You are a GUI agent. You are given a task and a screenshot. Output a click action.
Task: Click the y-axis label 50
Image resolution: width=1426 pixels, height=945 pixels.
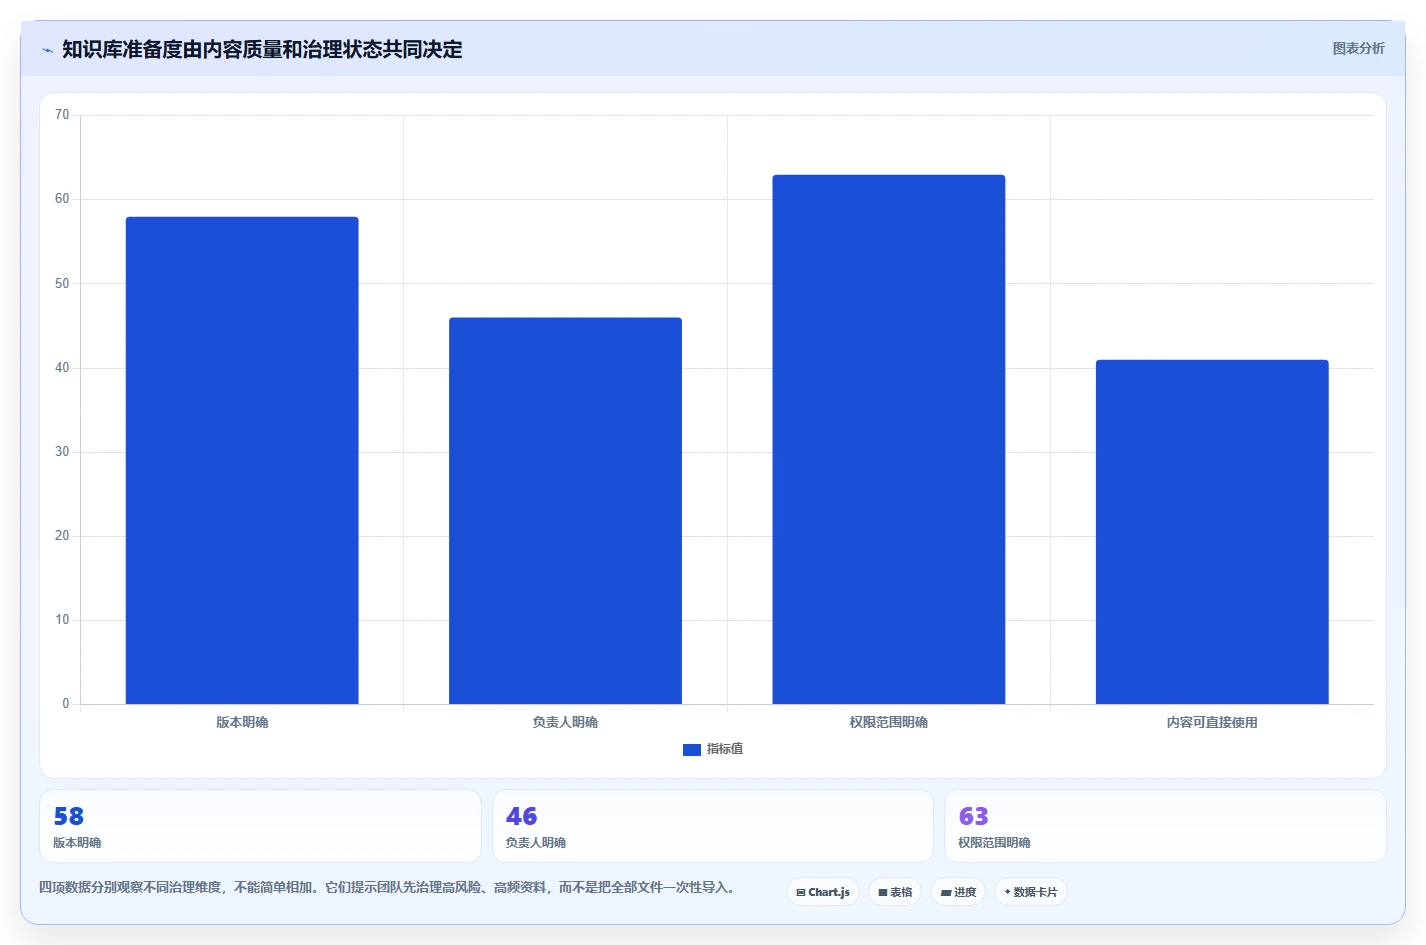point(62,283)
